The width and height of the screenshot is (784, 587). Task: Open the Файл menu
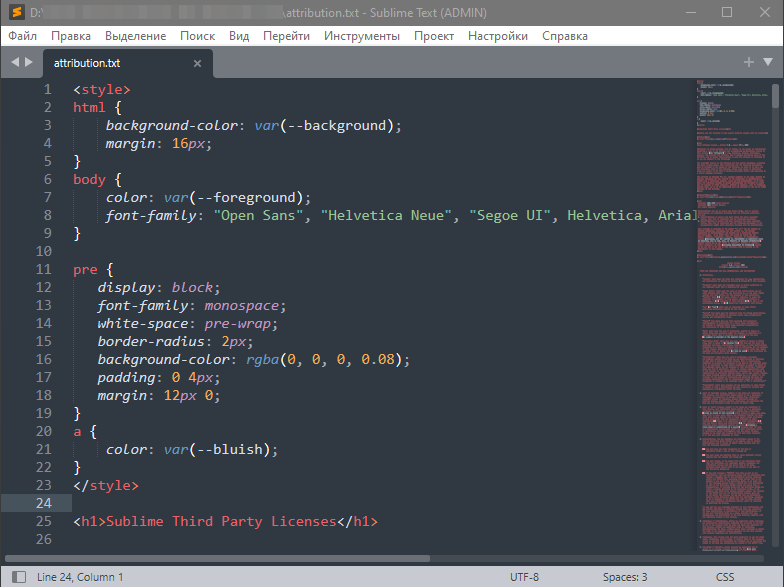[22, 36]
